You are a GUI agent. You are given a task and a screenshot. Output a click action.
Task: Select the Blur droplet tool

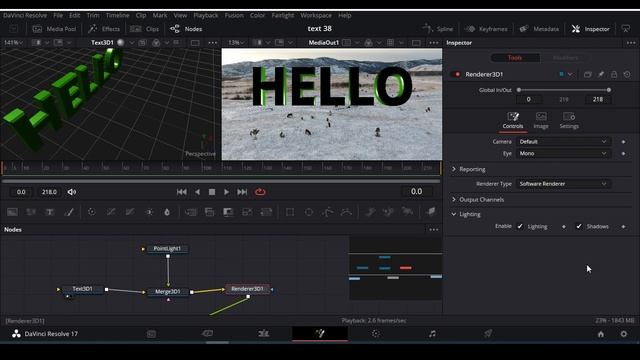click(167, 212)
